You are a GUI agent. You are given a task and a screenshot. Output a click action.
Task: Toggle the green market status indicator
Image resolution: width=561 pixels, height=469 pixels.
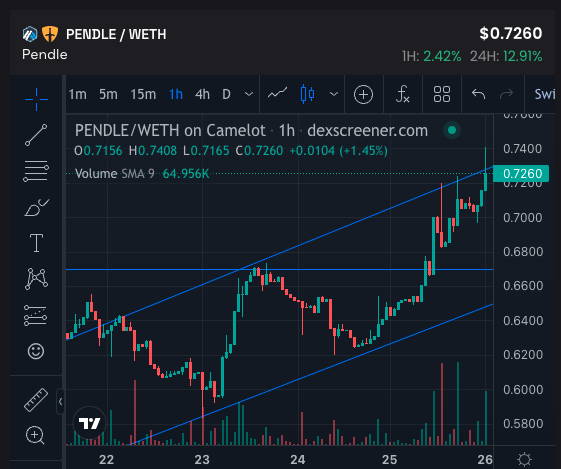[x=452, y=130]
